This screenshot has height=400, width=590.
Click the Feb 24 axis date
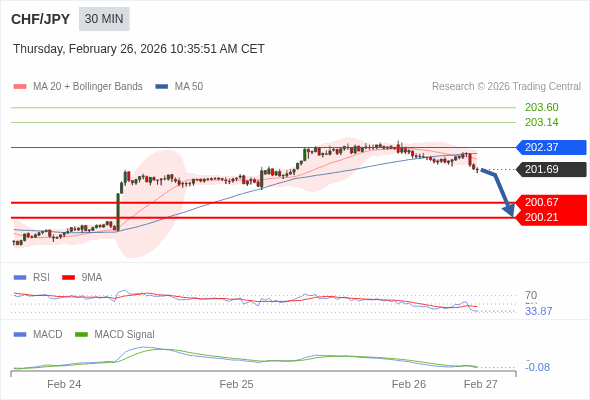64,385
